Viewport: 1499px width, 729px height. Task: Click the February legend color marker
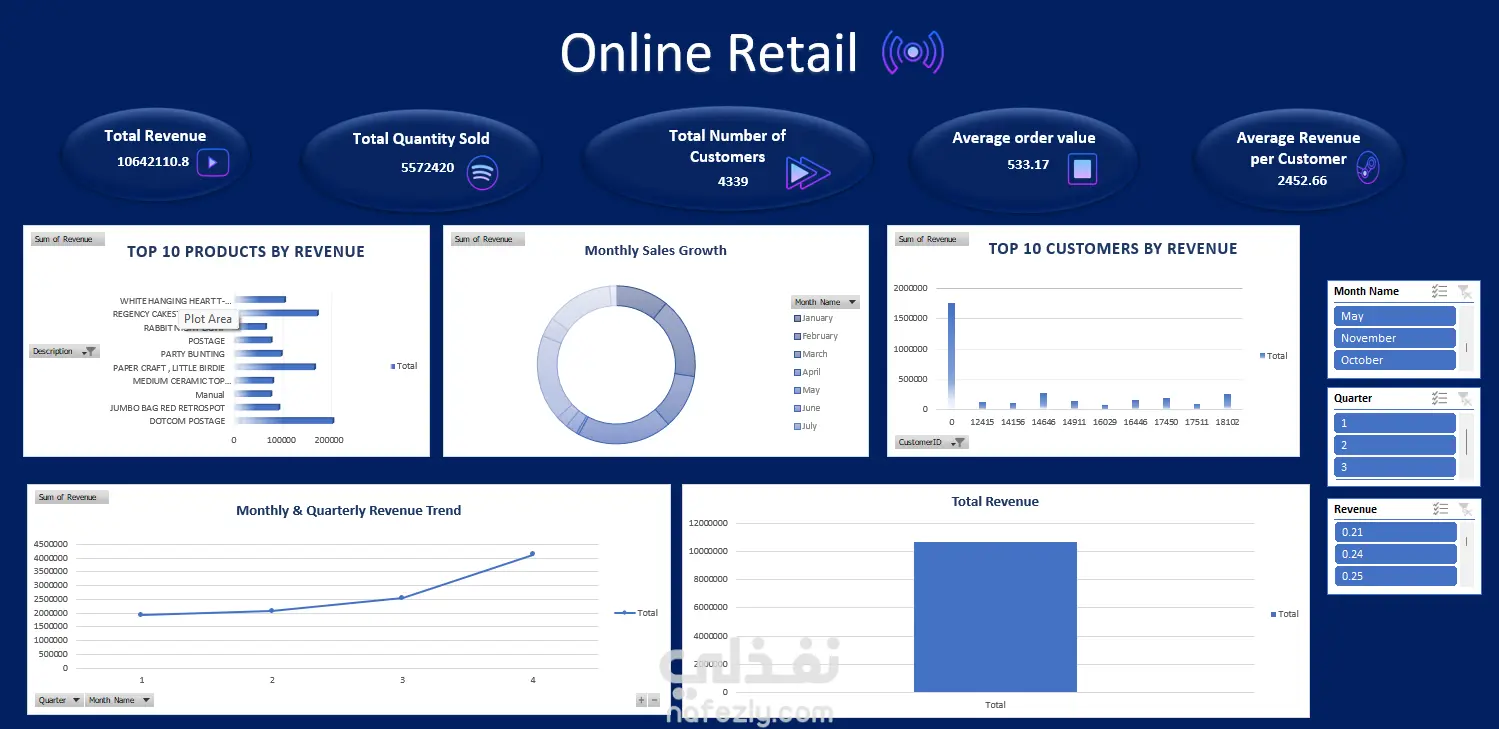[797, 336]
